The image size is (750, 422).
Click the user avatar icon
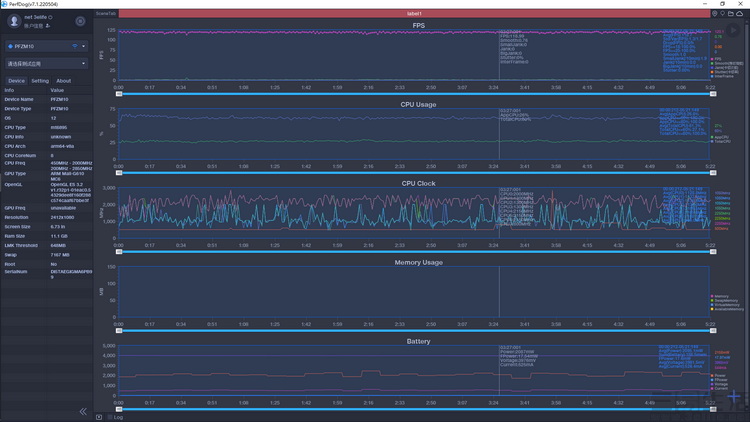(14, 21)
